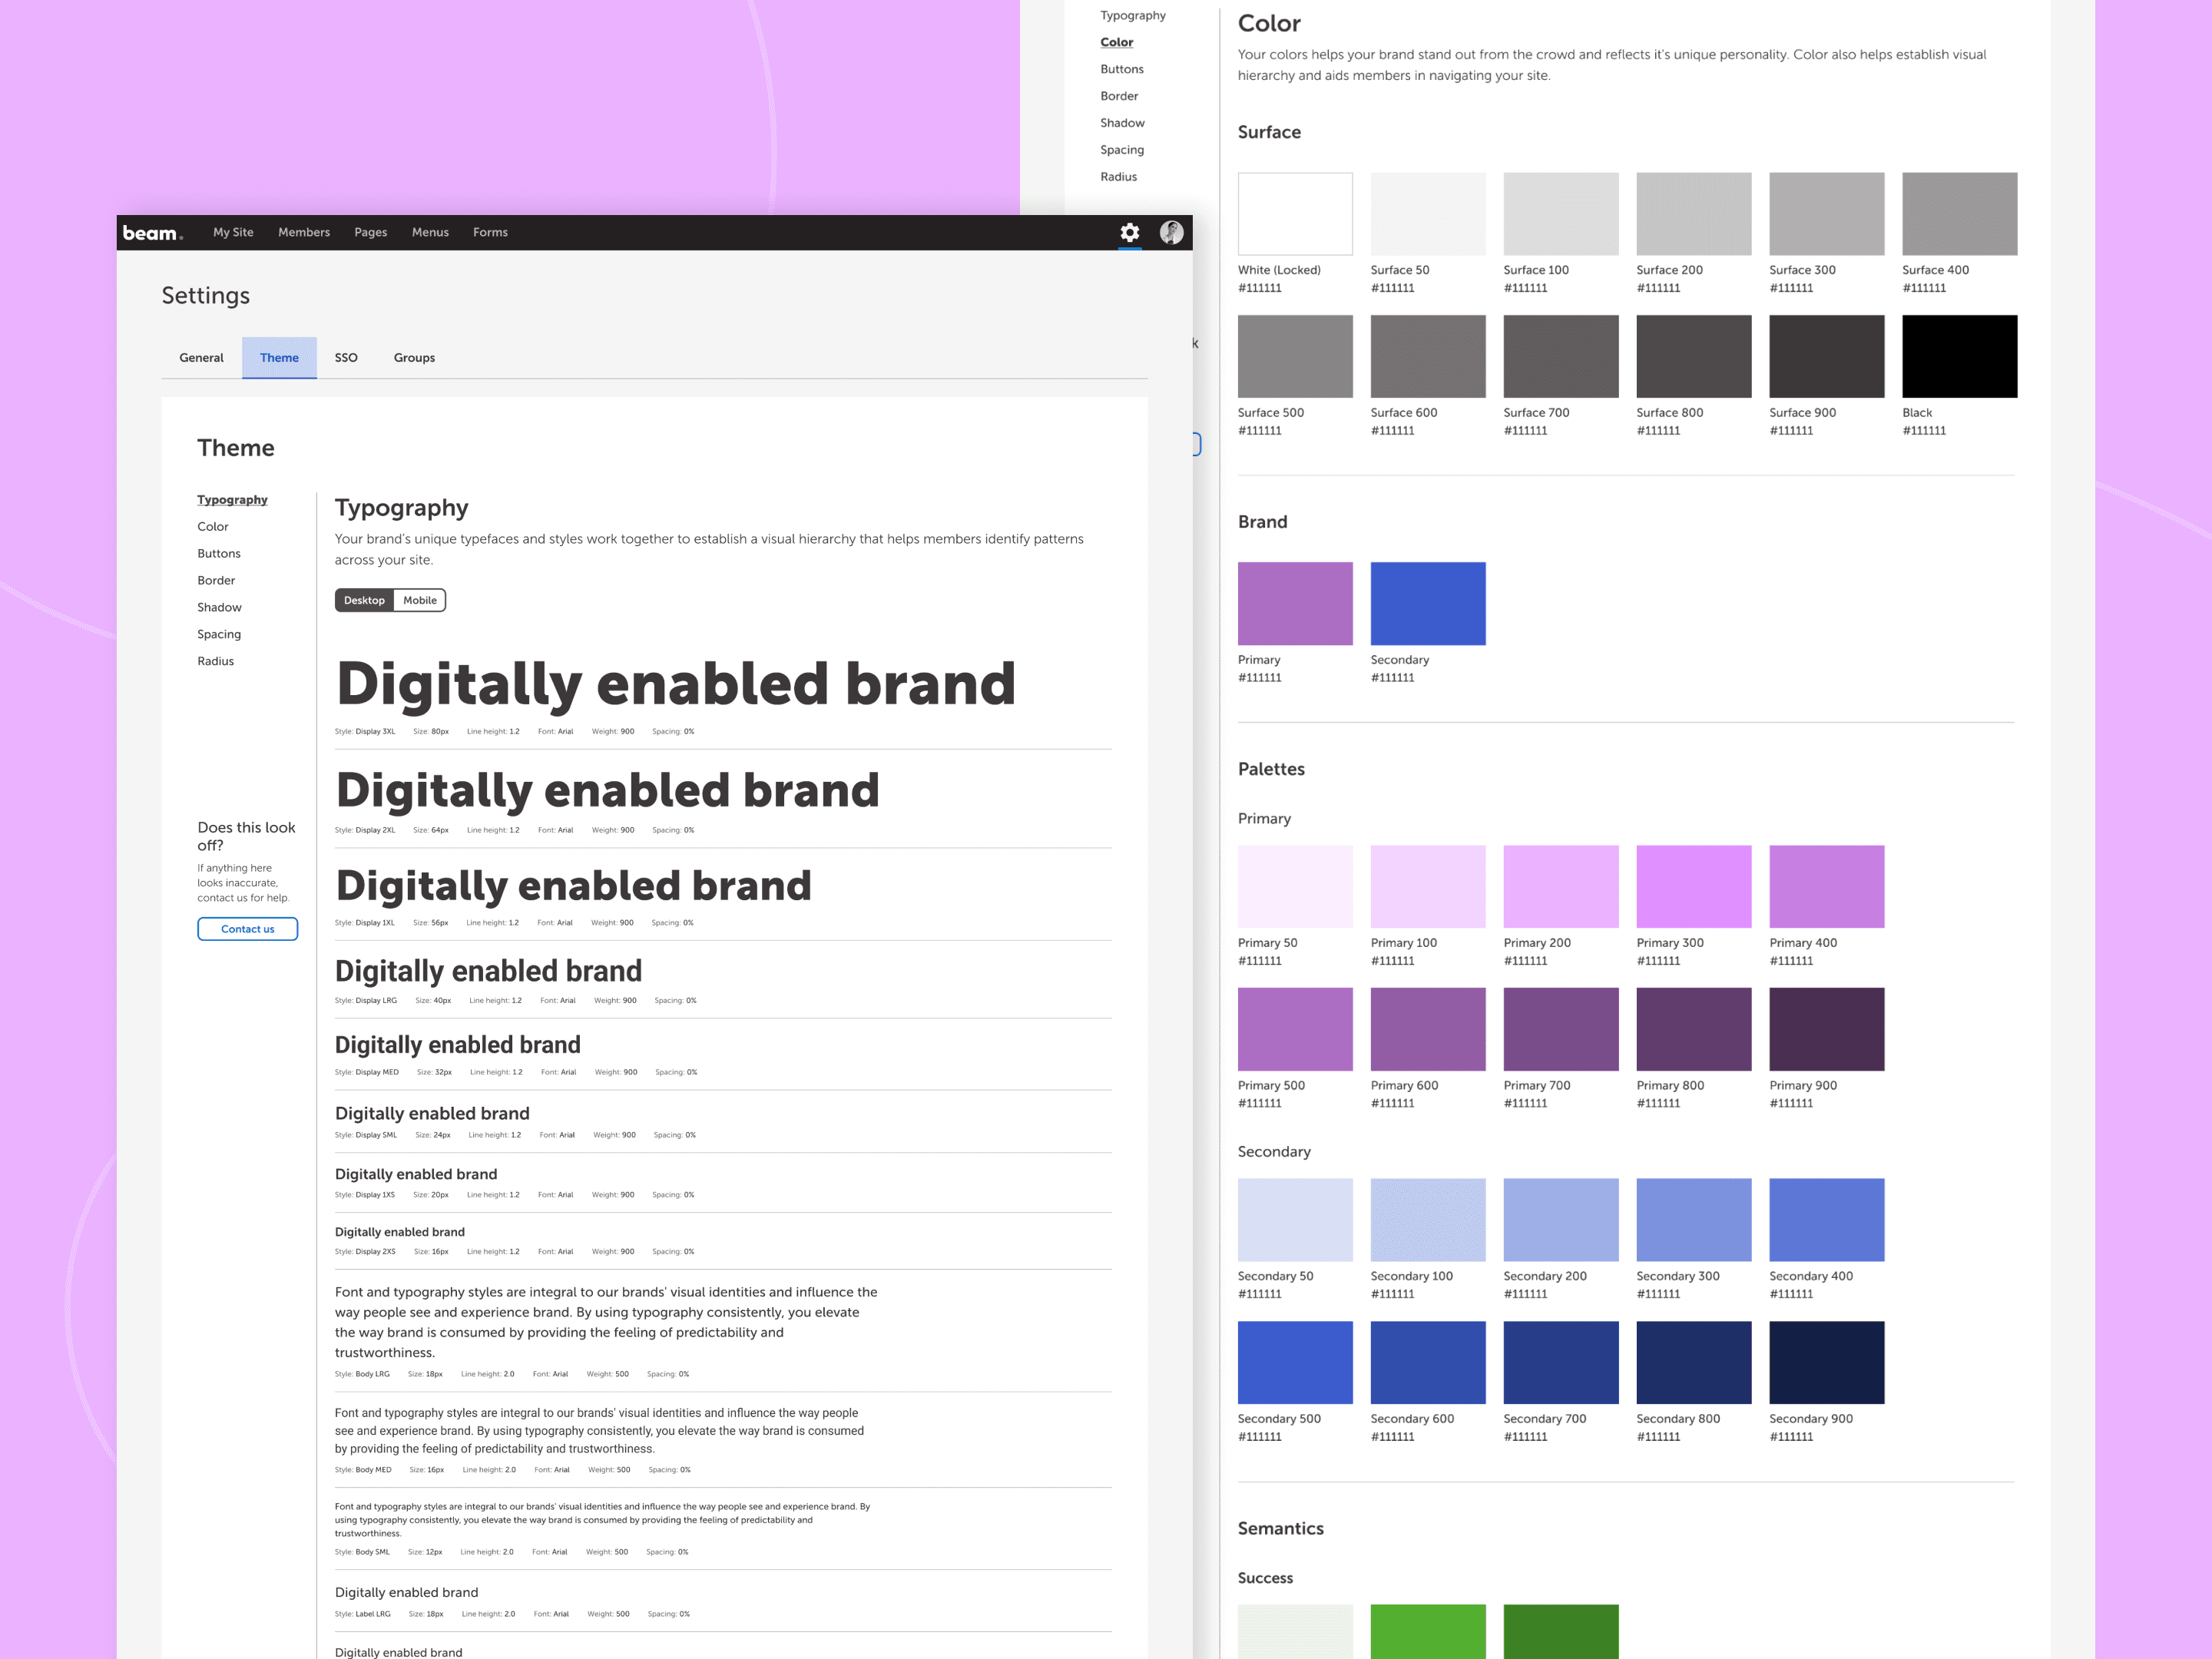The width and height of the screenshot is (2212, 1659).
Task: Open the Members menu item
Action: pos(304,232)
